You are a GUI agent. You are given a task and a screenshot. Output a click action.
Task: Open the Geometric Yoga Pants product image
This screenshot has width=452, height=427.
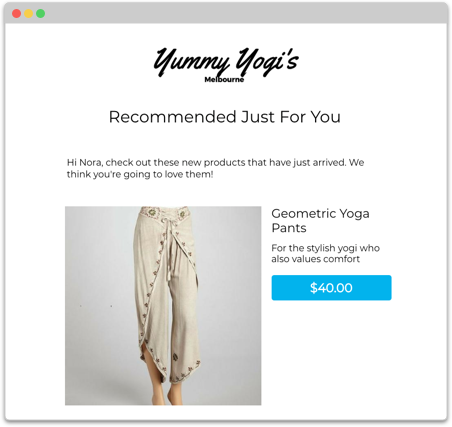[163, 306]
